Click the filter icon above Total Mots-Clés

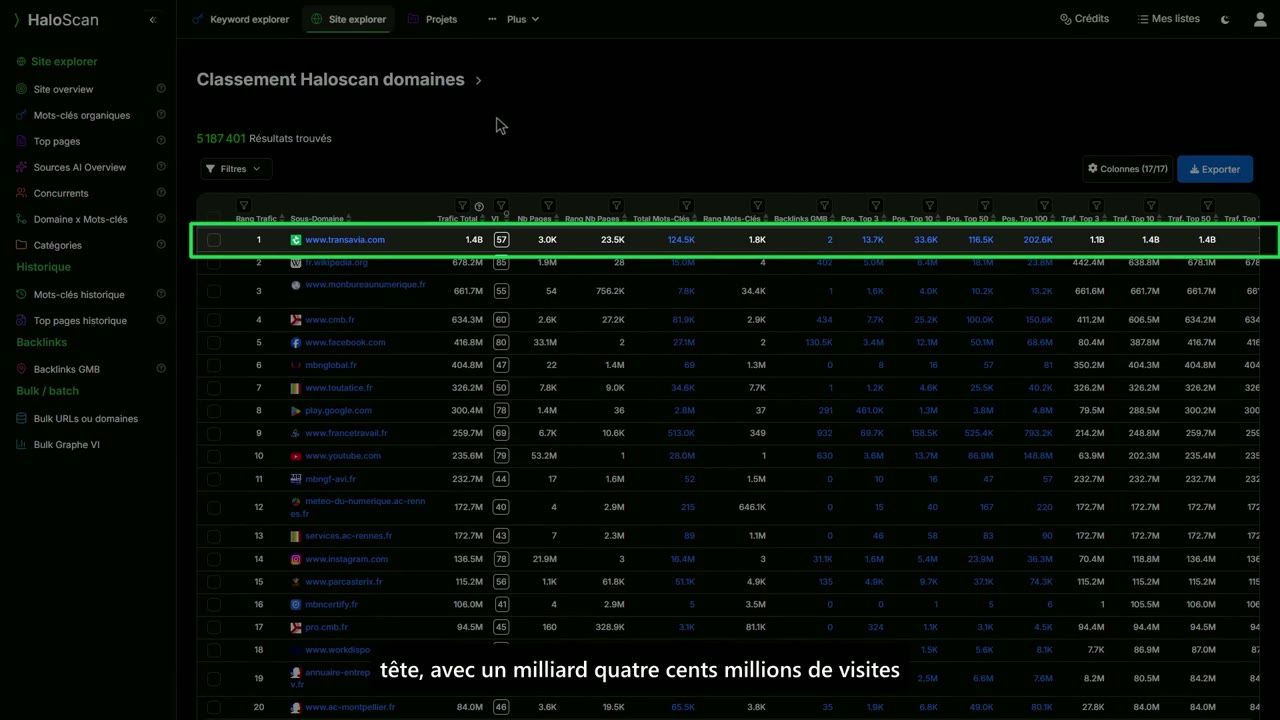coord(686,206)
